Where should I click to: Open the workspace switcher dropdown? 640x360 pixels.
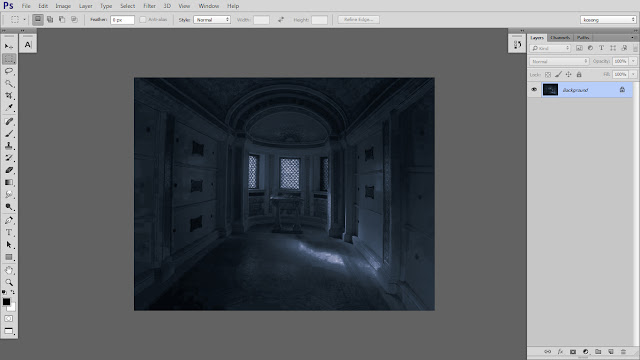point(608,20)
